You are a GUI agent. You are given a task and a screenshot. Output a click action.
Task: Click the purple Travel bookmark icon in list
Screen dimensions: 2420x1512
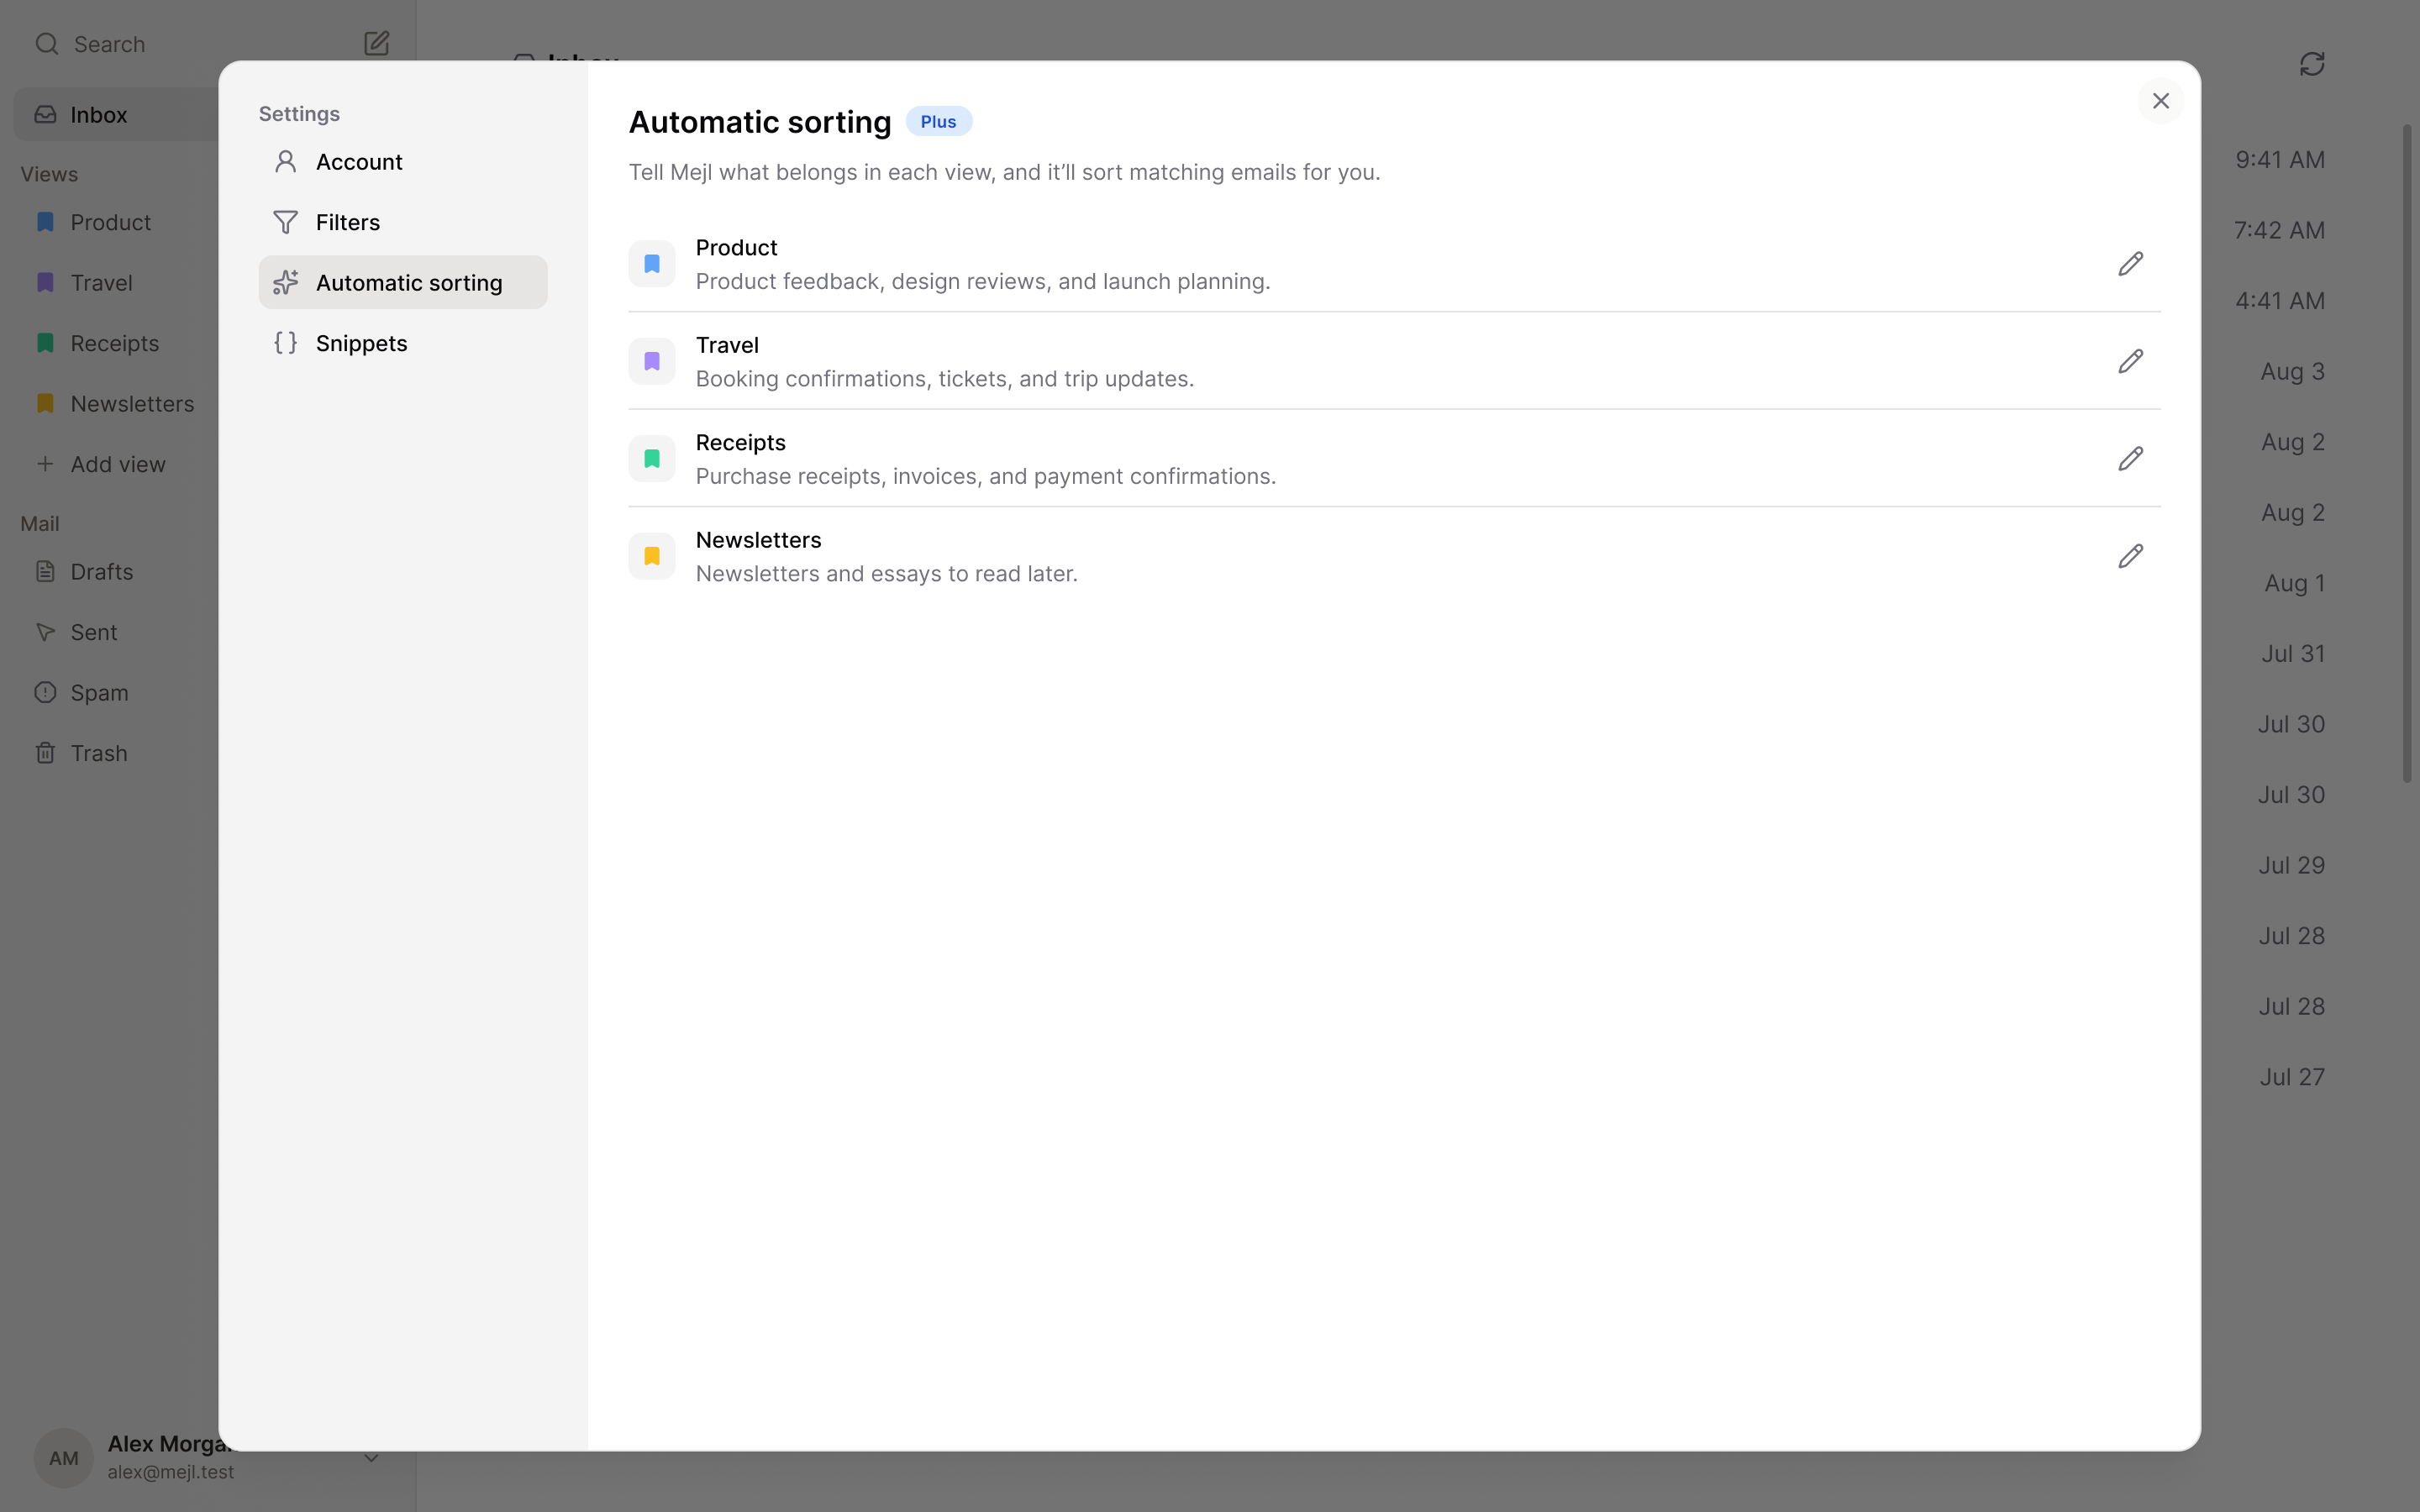point(652,361)
